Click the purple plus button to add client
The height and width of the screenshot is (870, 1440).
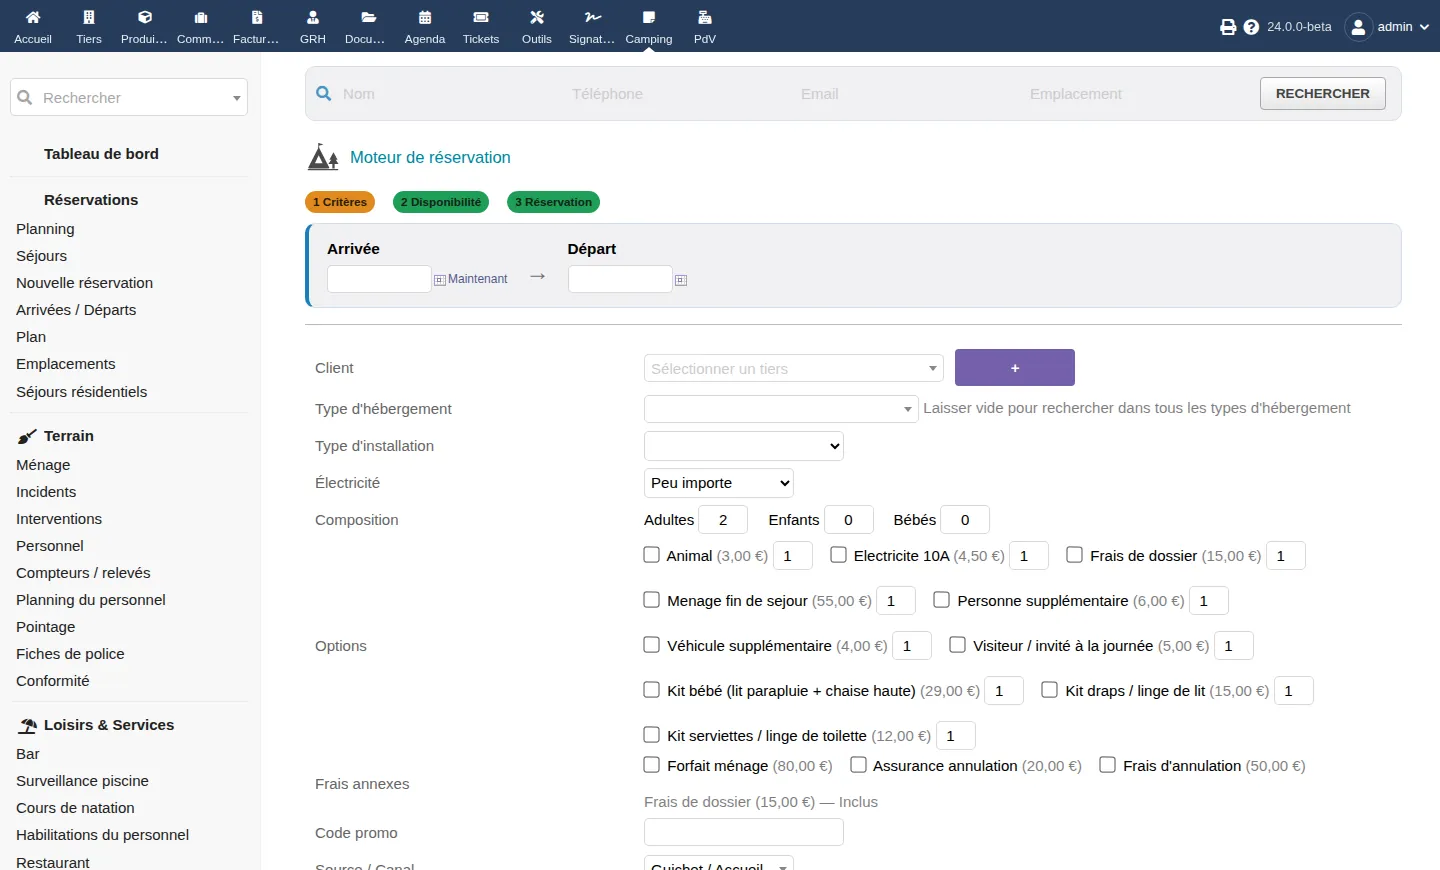(x=1015, y=367)
